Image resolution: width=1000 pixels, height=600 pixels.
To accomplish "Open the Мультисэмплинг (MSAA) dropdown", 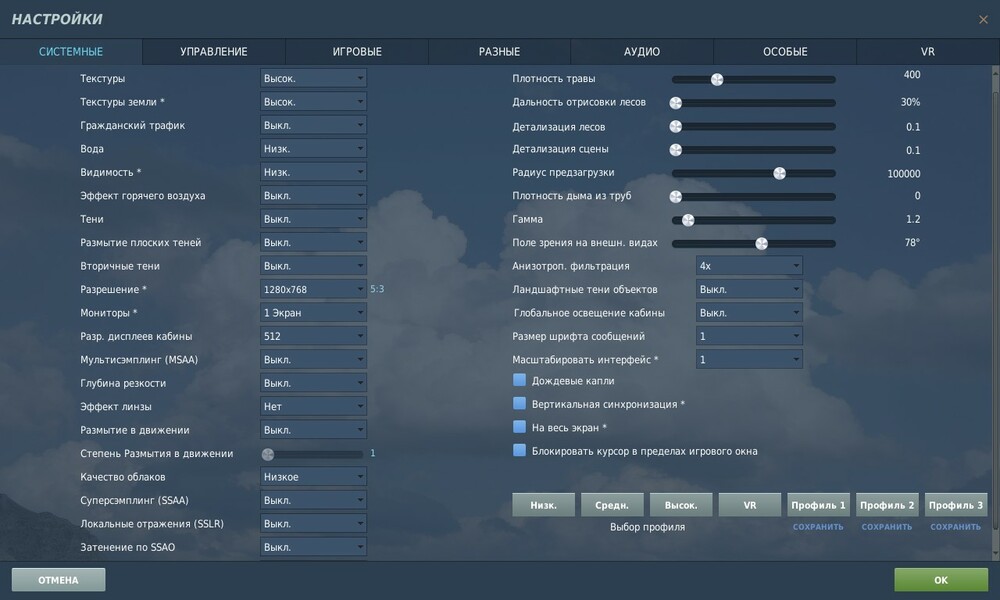I will 313,360.
